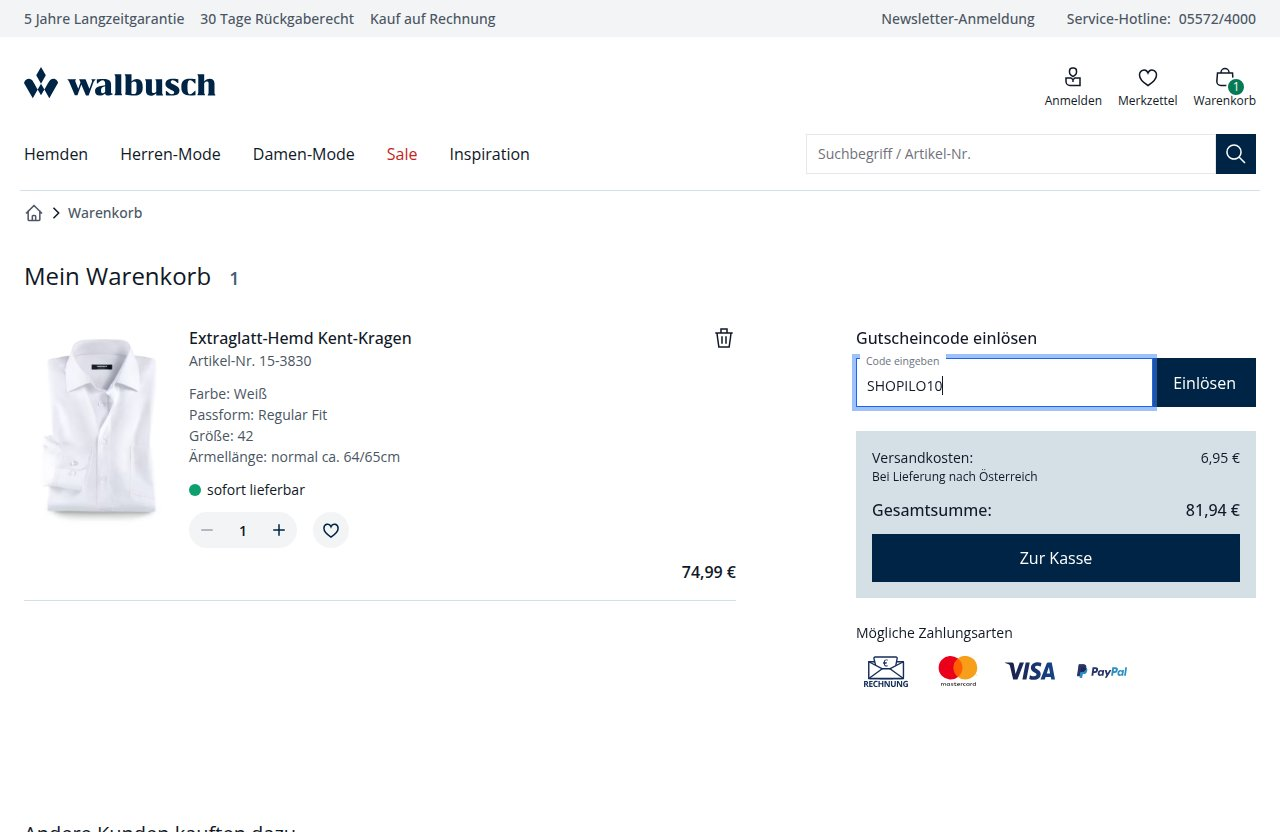This screenshot has height=832, width=1280.
Task: Click 30 Tage Rückgaberecht link
Action: tap(277, 19)
